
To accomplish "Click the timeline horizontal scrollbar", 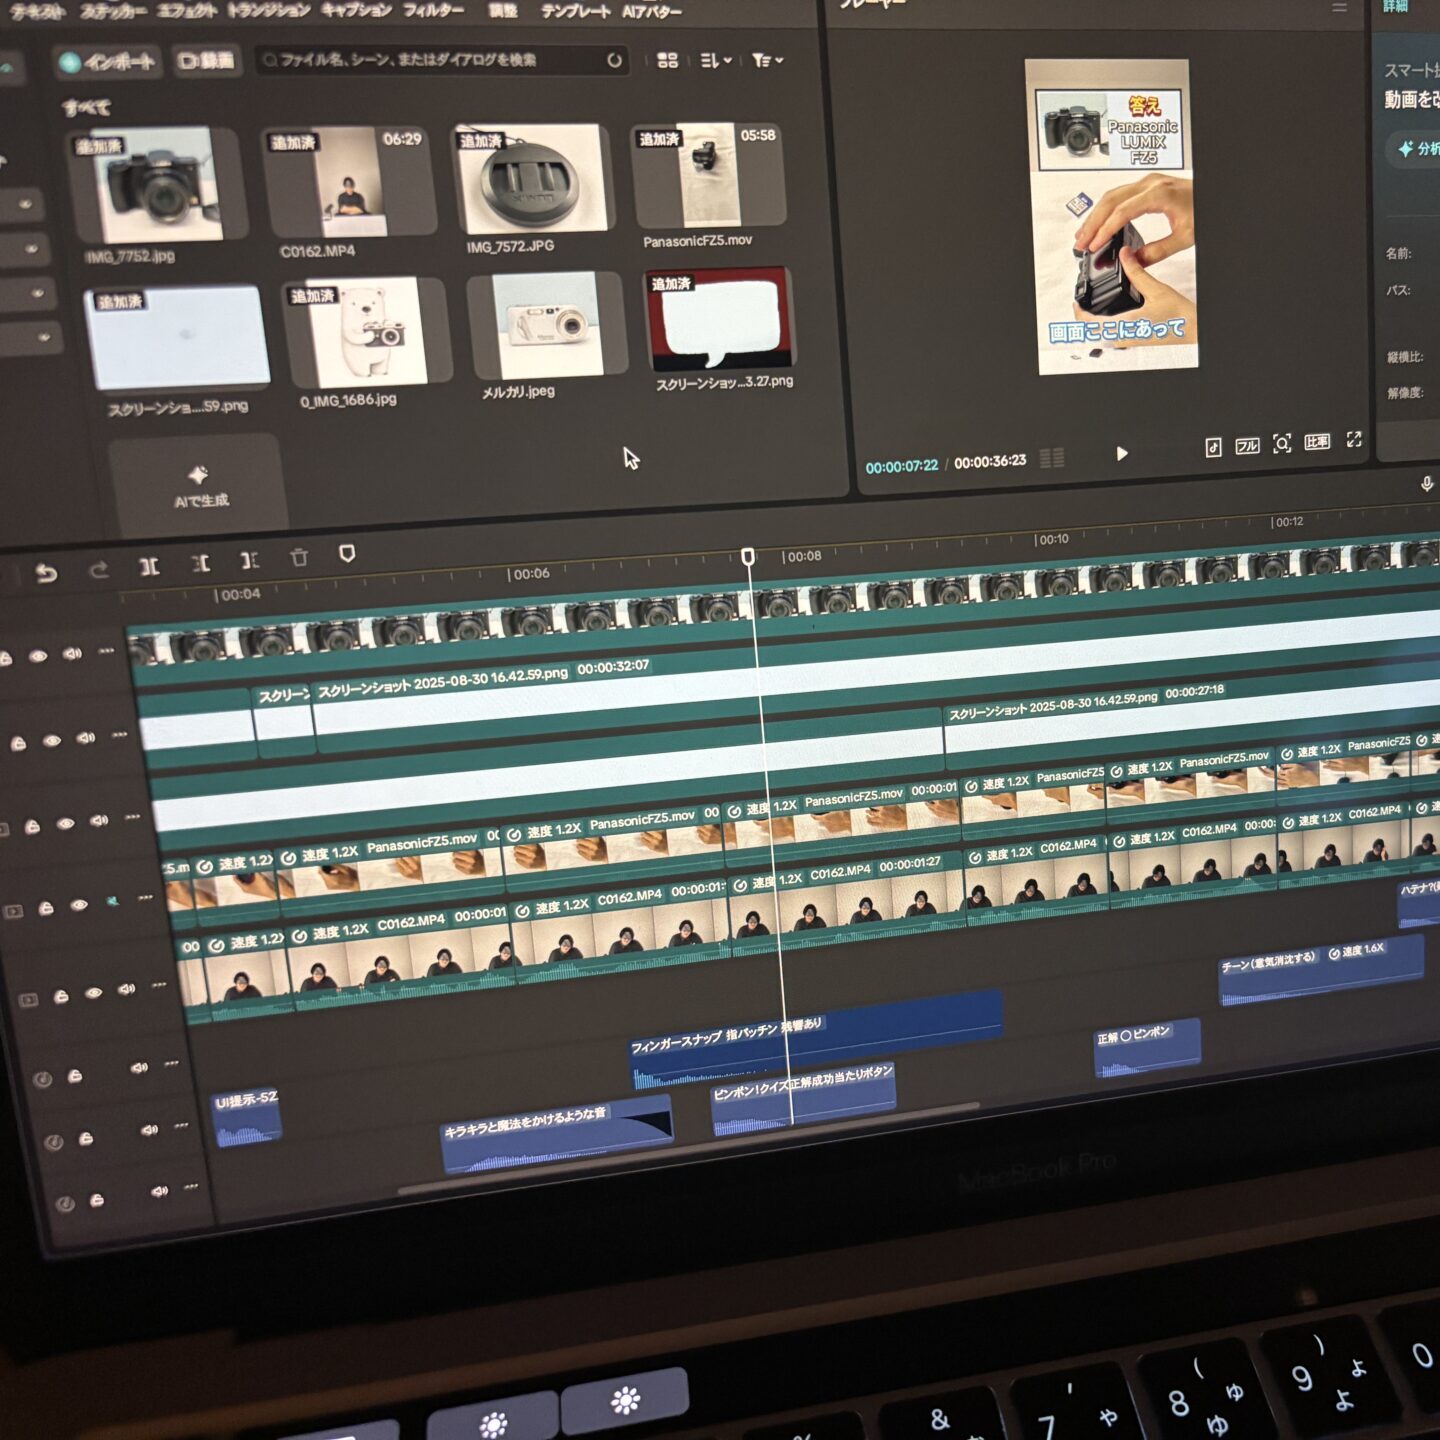I will pos(690,1147).
